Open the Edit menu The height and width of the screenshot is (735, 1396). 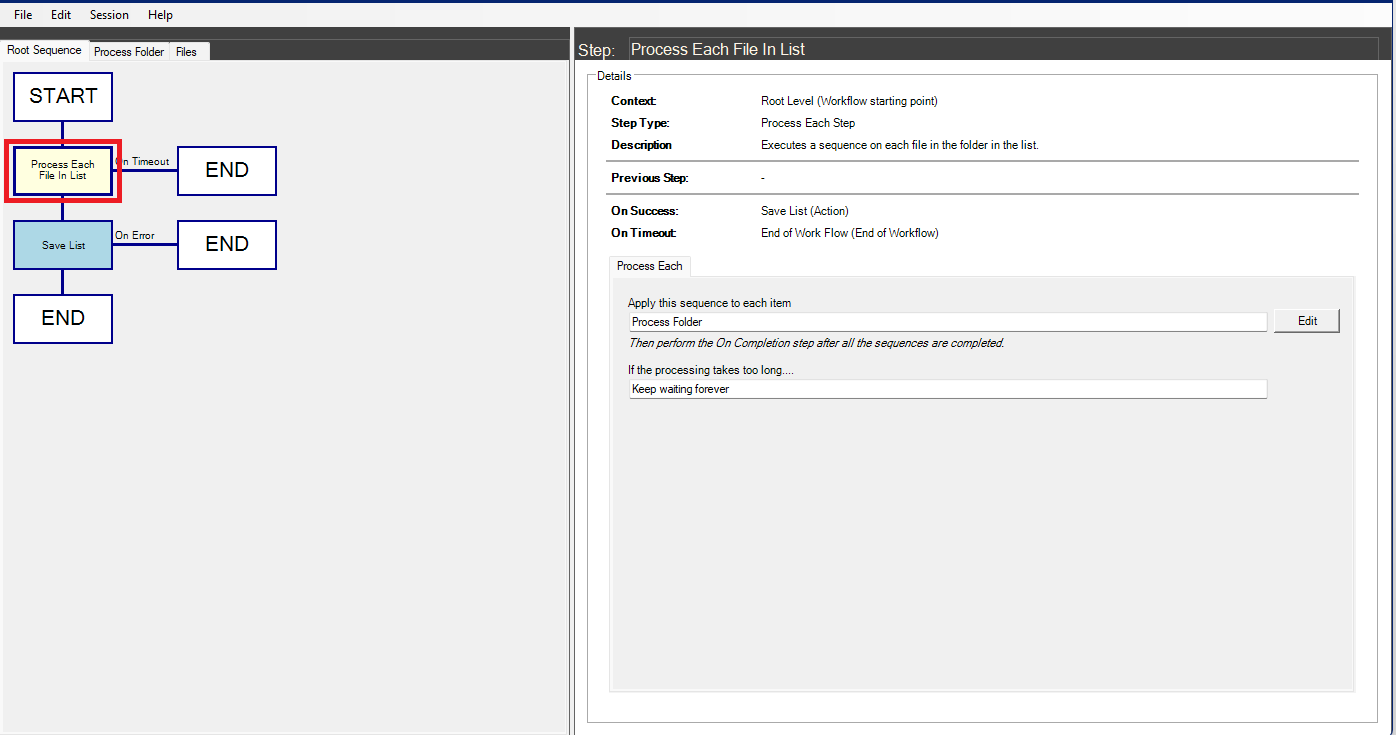click(x=61, y=15)
